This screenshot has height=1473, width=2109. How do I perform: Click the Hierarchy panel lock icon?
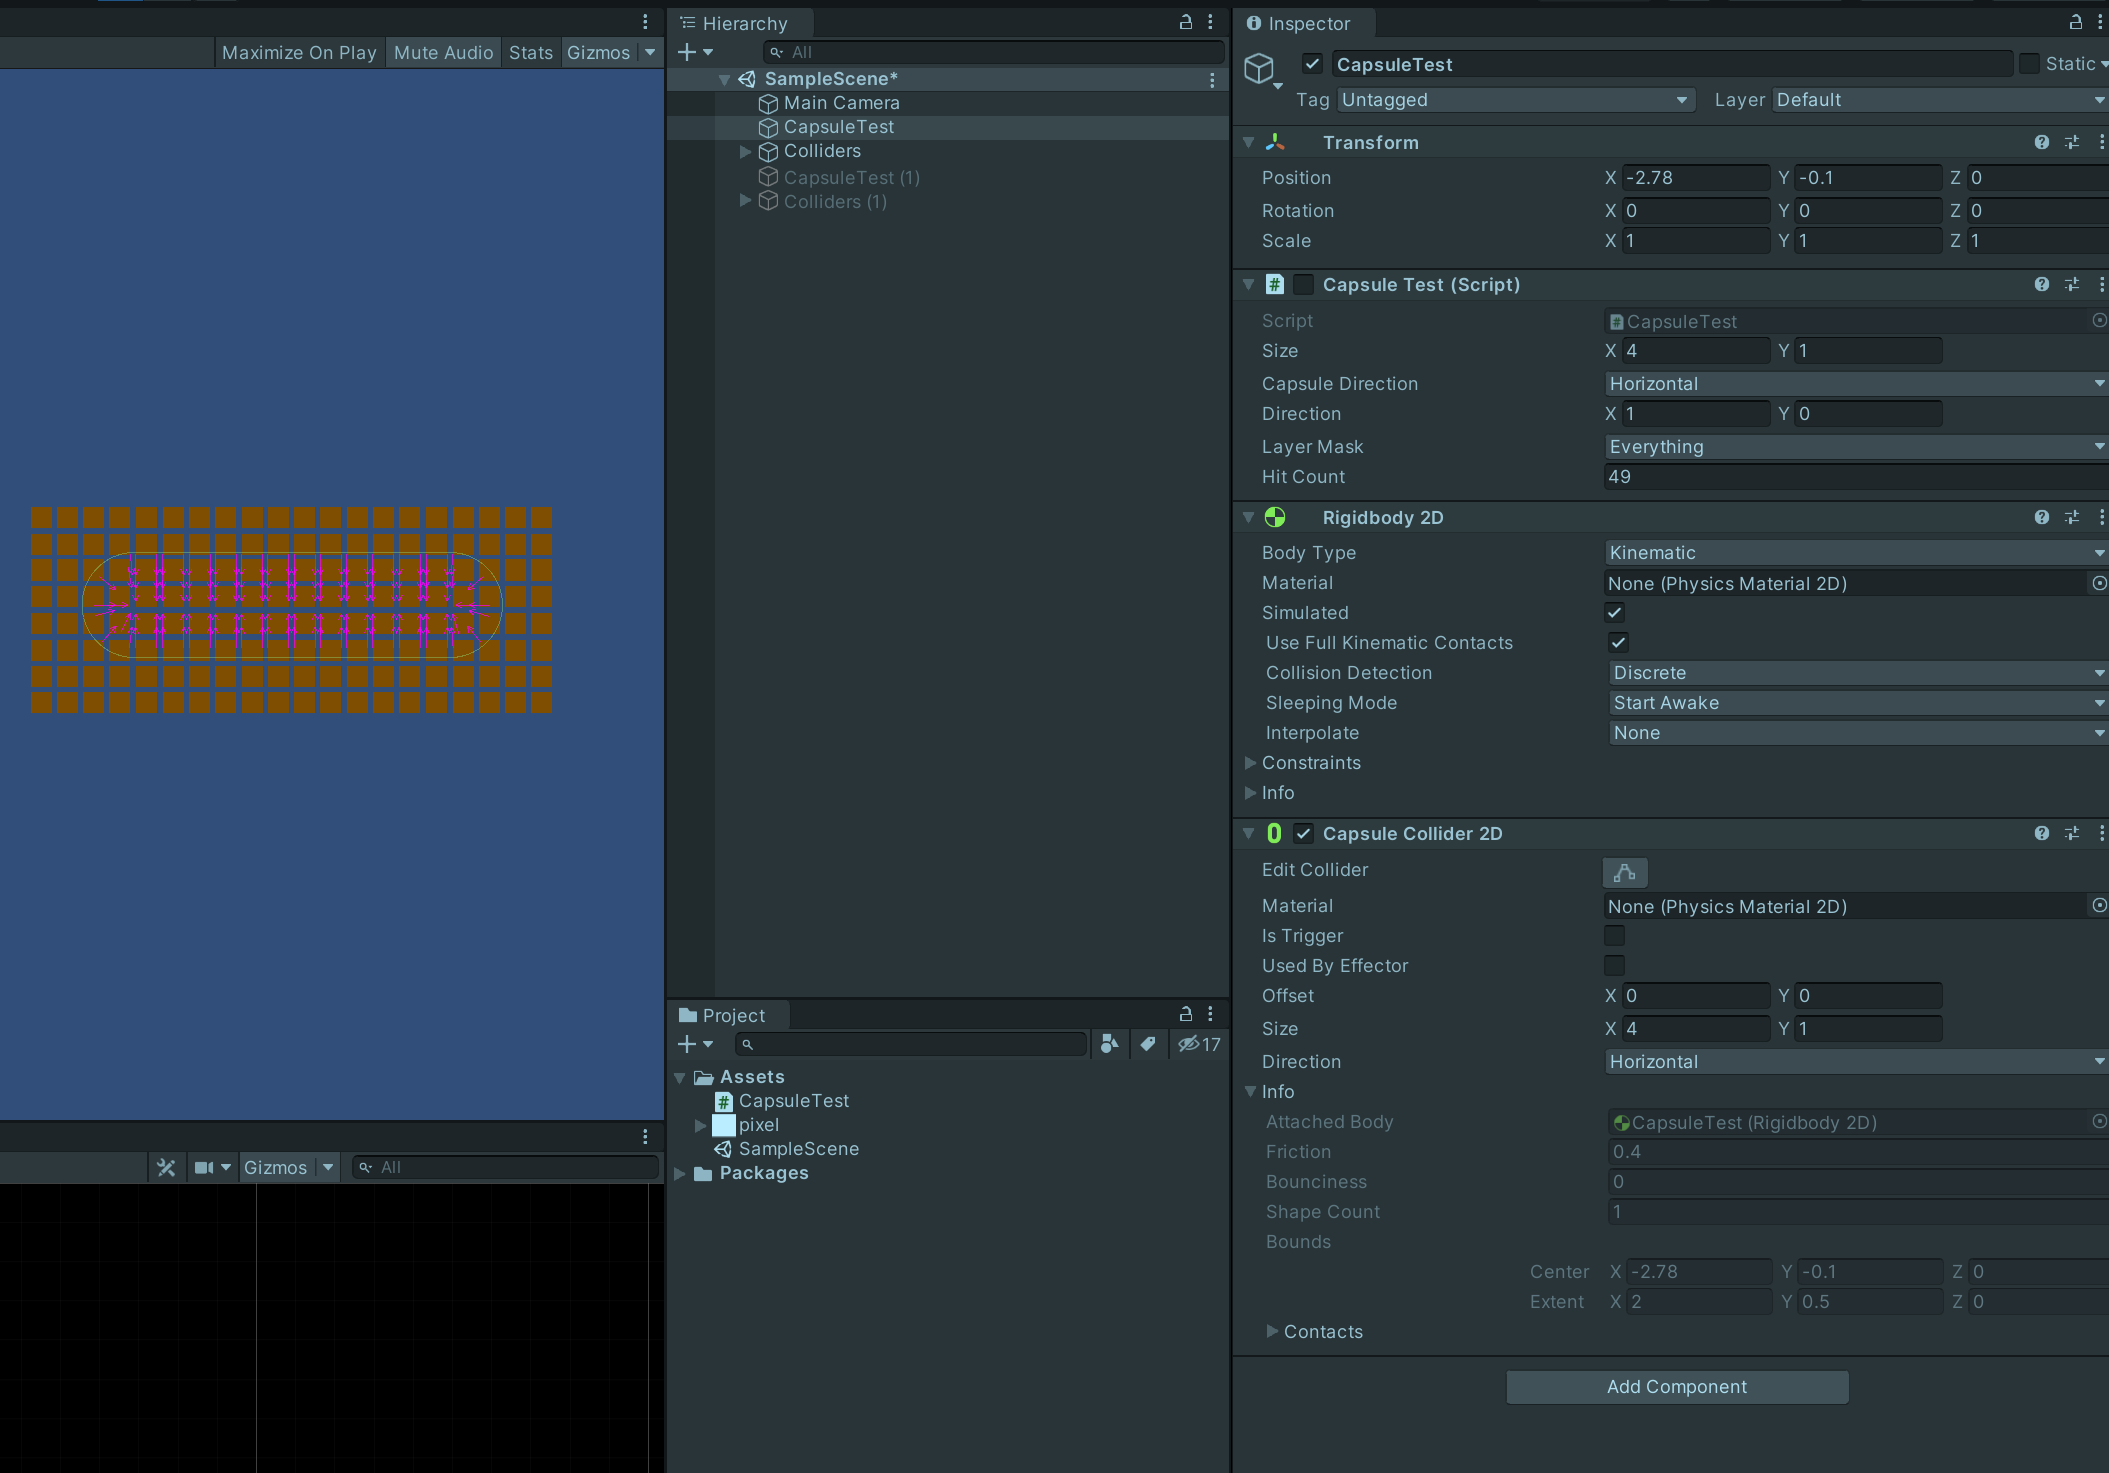point(1186,22)
